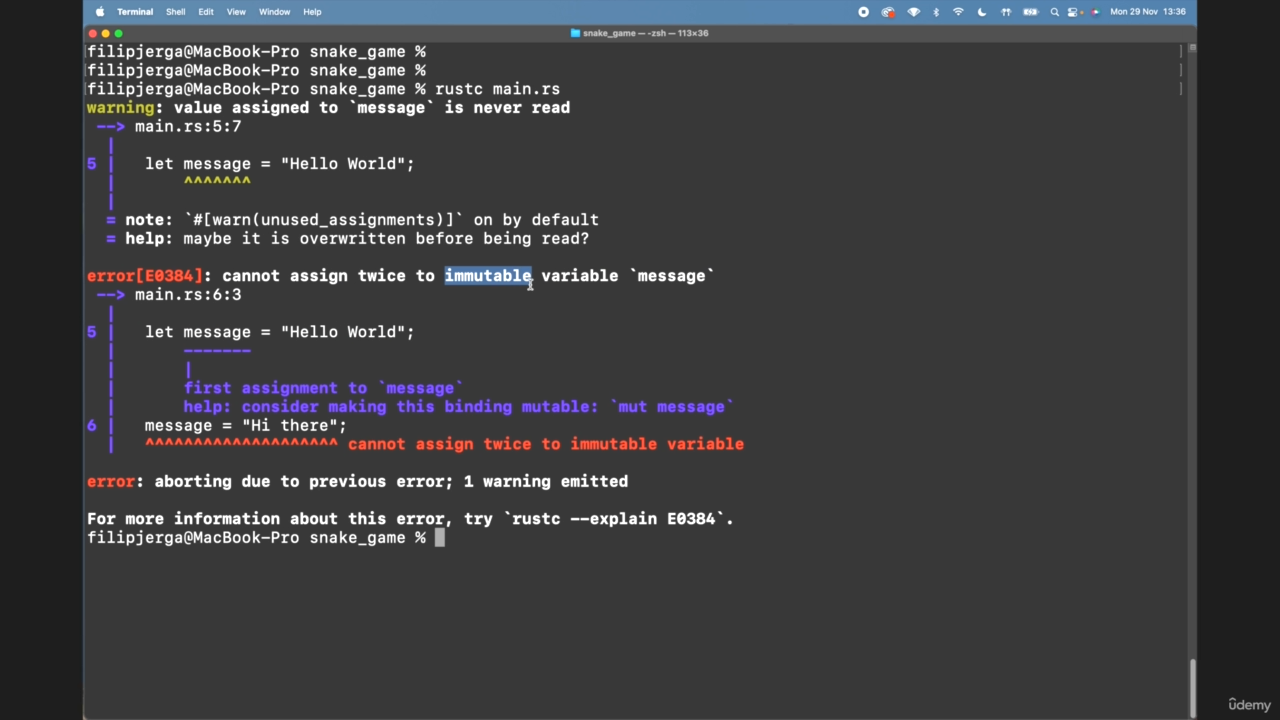Open the Terminal application menu
The image size is (1280, 720).
pos(135,12)
